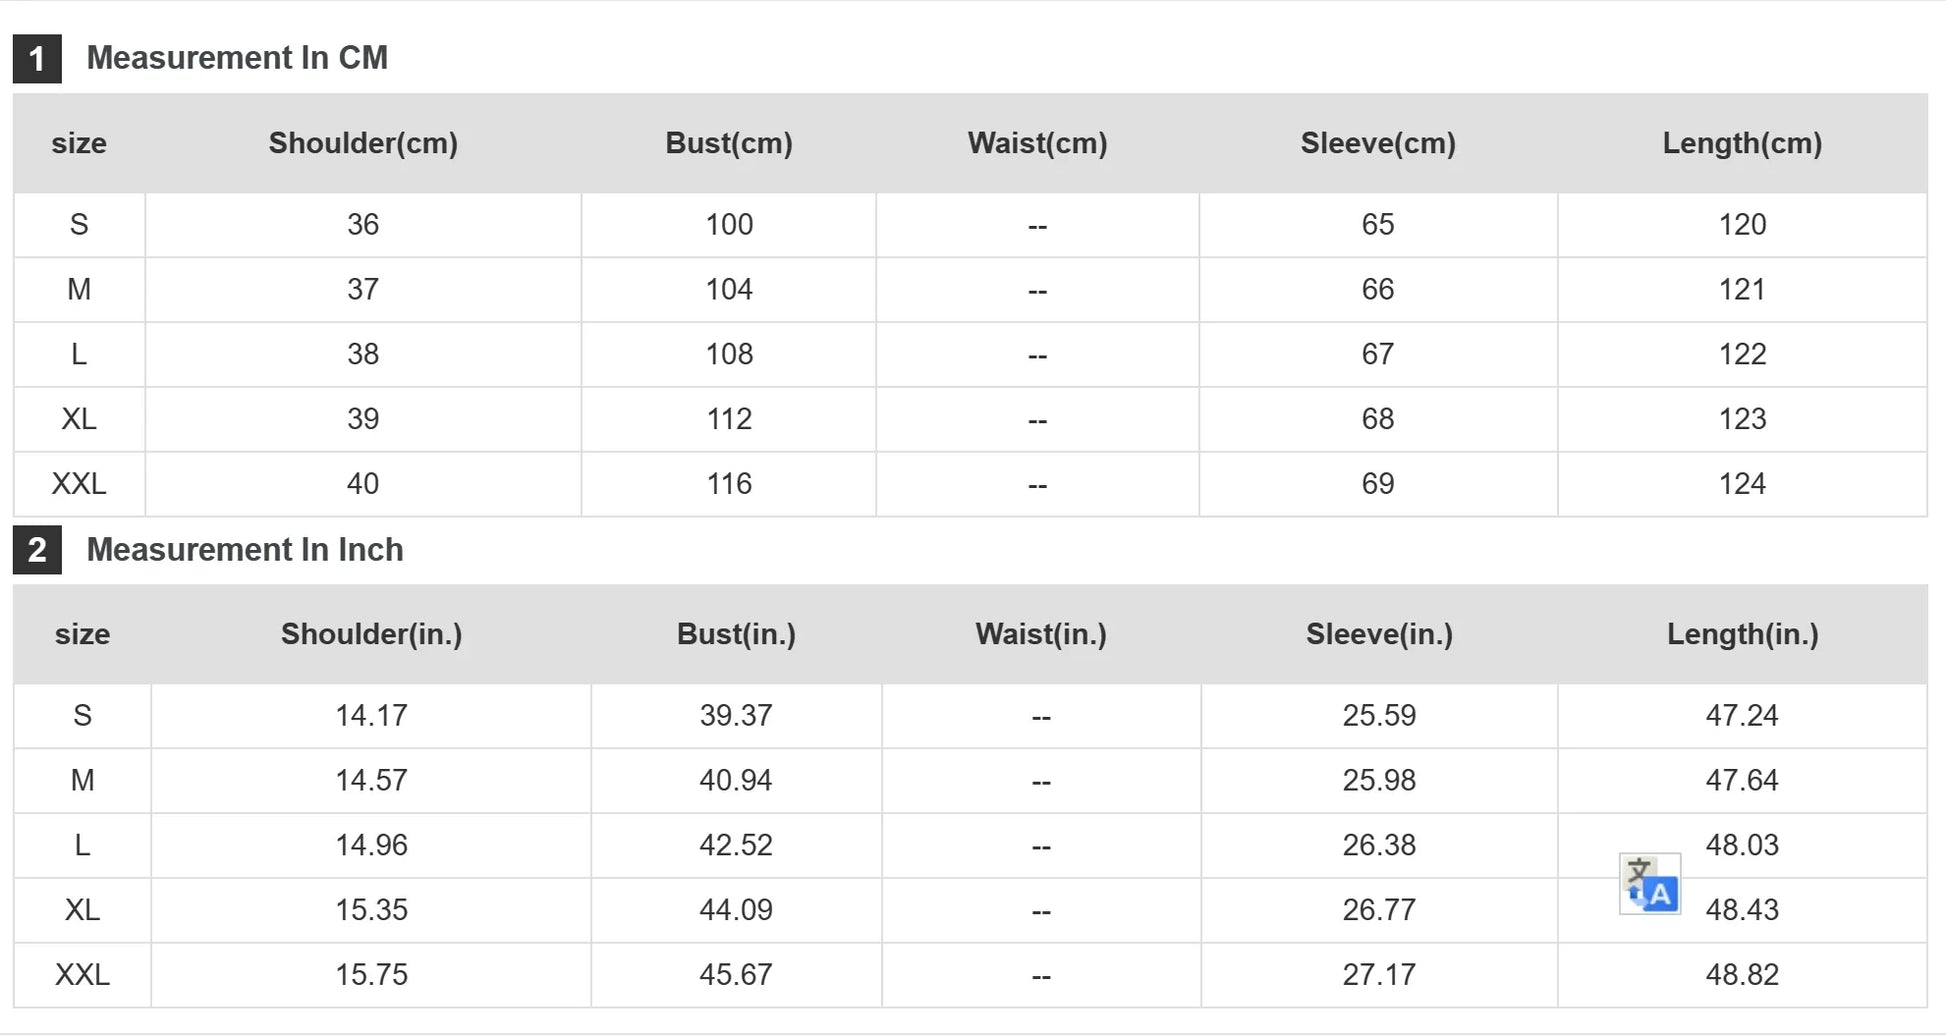This screenshot has width=1946, height=1036.
Task: Click the Waist(cm) column header
Action: (1037, 143)
